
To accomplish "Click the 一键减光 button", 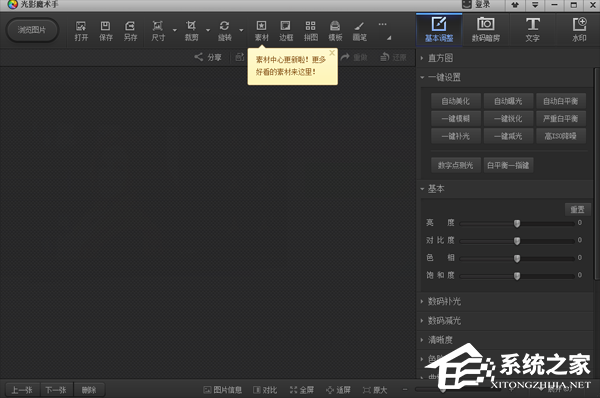I will click(508, 136).
